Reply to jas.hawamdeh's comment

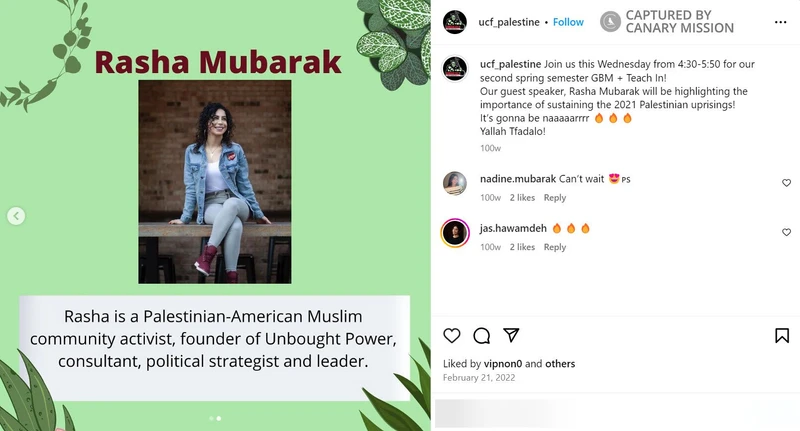point(555,247)
